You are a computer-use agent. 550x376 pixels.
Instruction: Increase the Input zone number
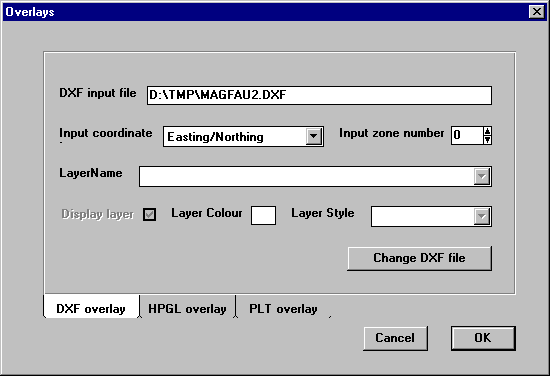click(487, 131)
